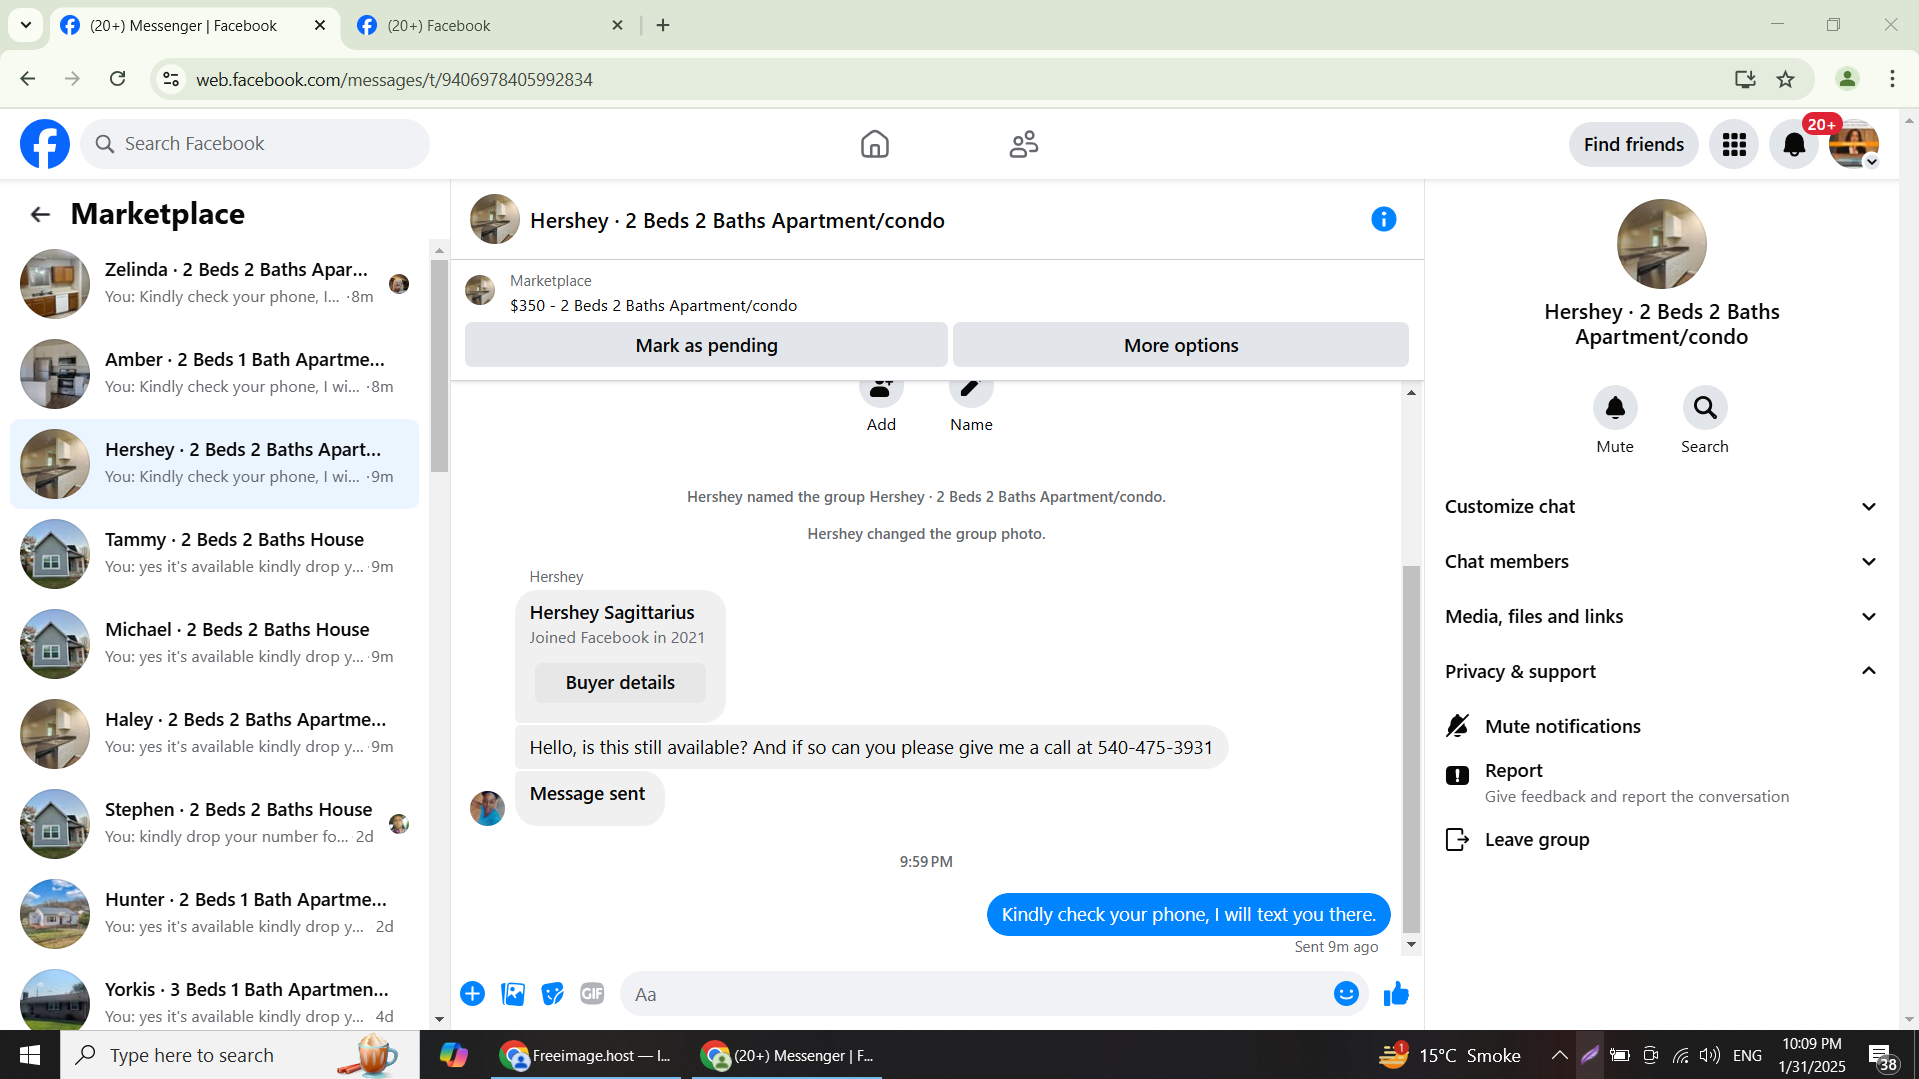This screenshot has width=1919, height=1079.
Task: Go to the Home feed icon
Action: (874, 144)
